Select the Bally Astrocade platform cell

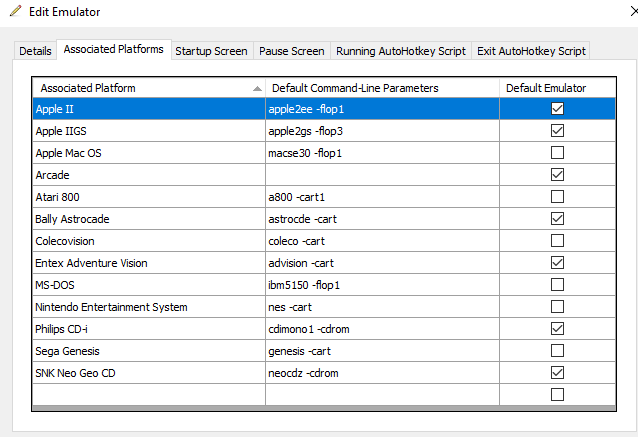point(149,218)
